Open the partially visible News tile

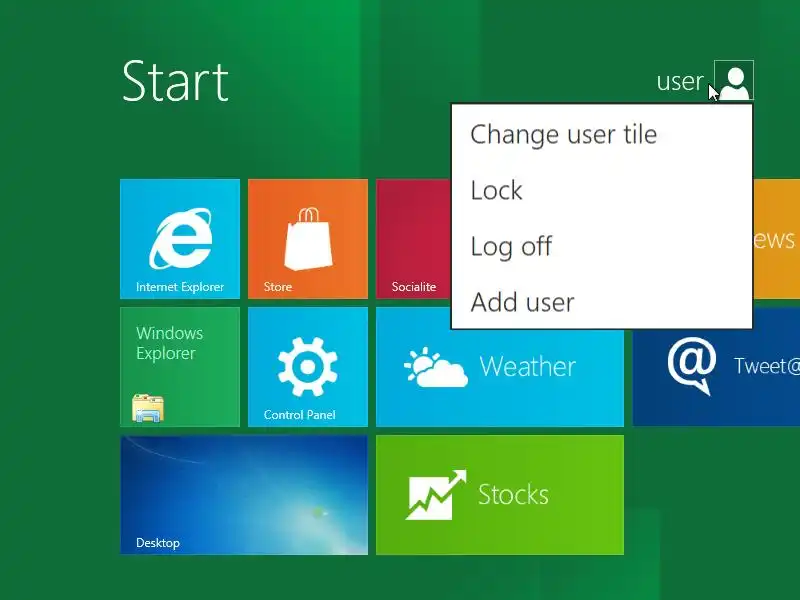(x=777, y=239)
